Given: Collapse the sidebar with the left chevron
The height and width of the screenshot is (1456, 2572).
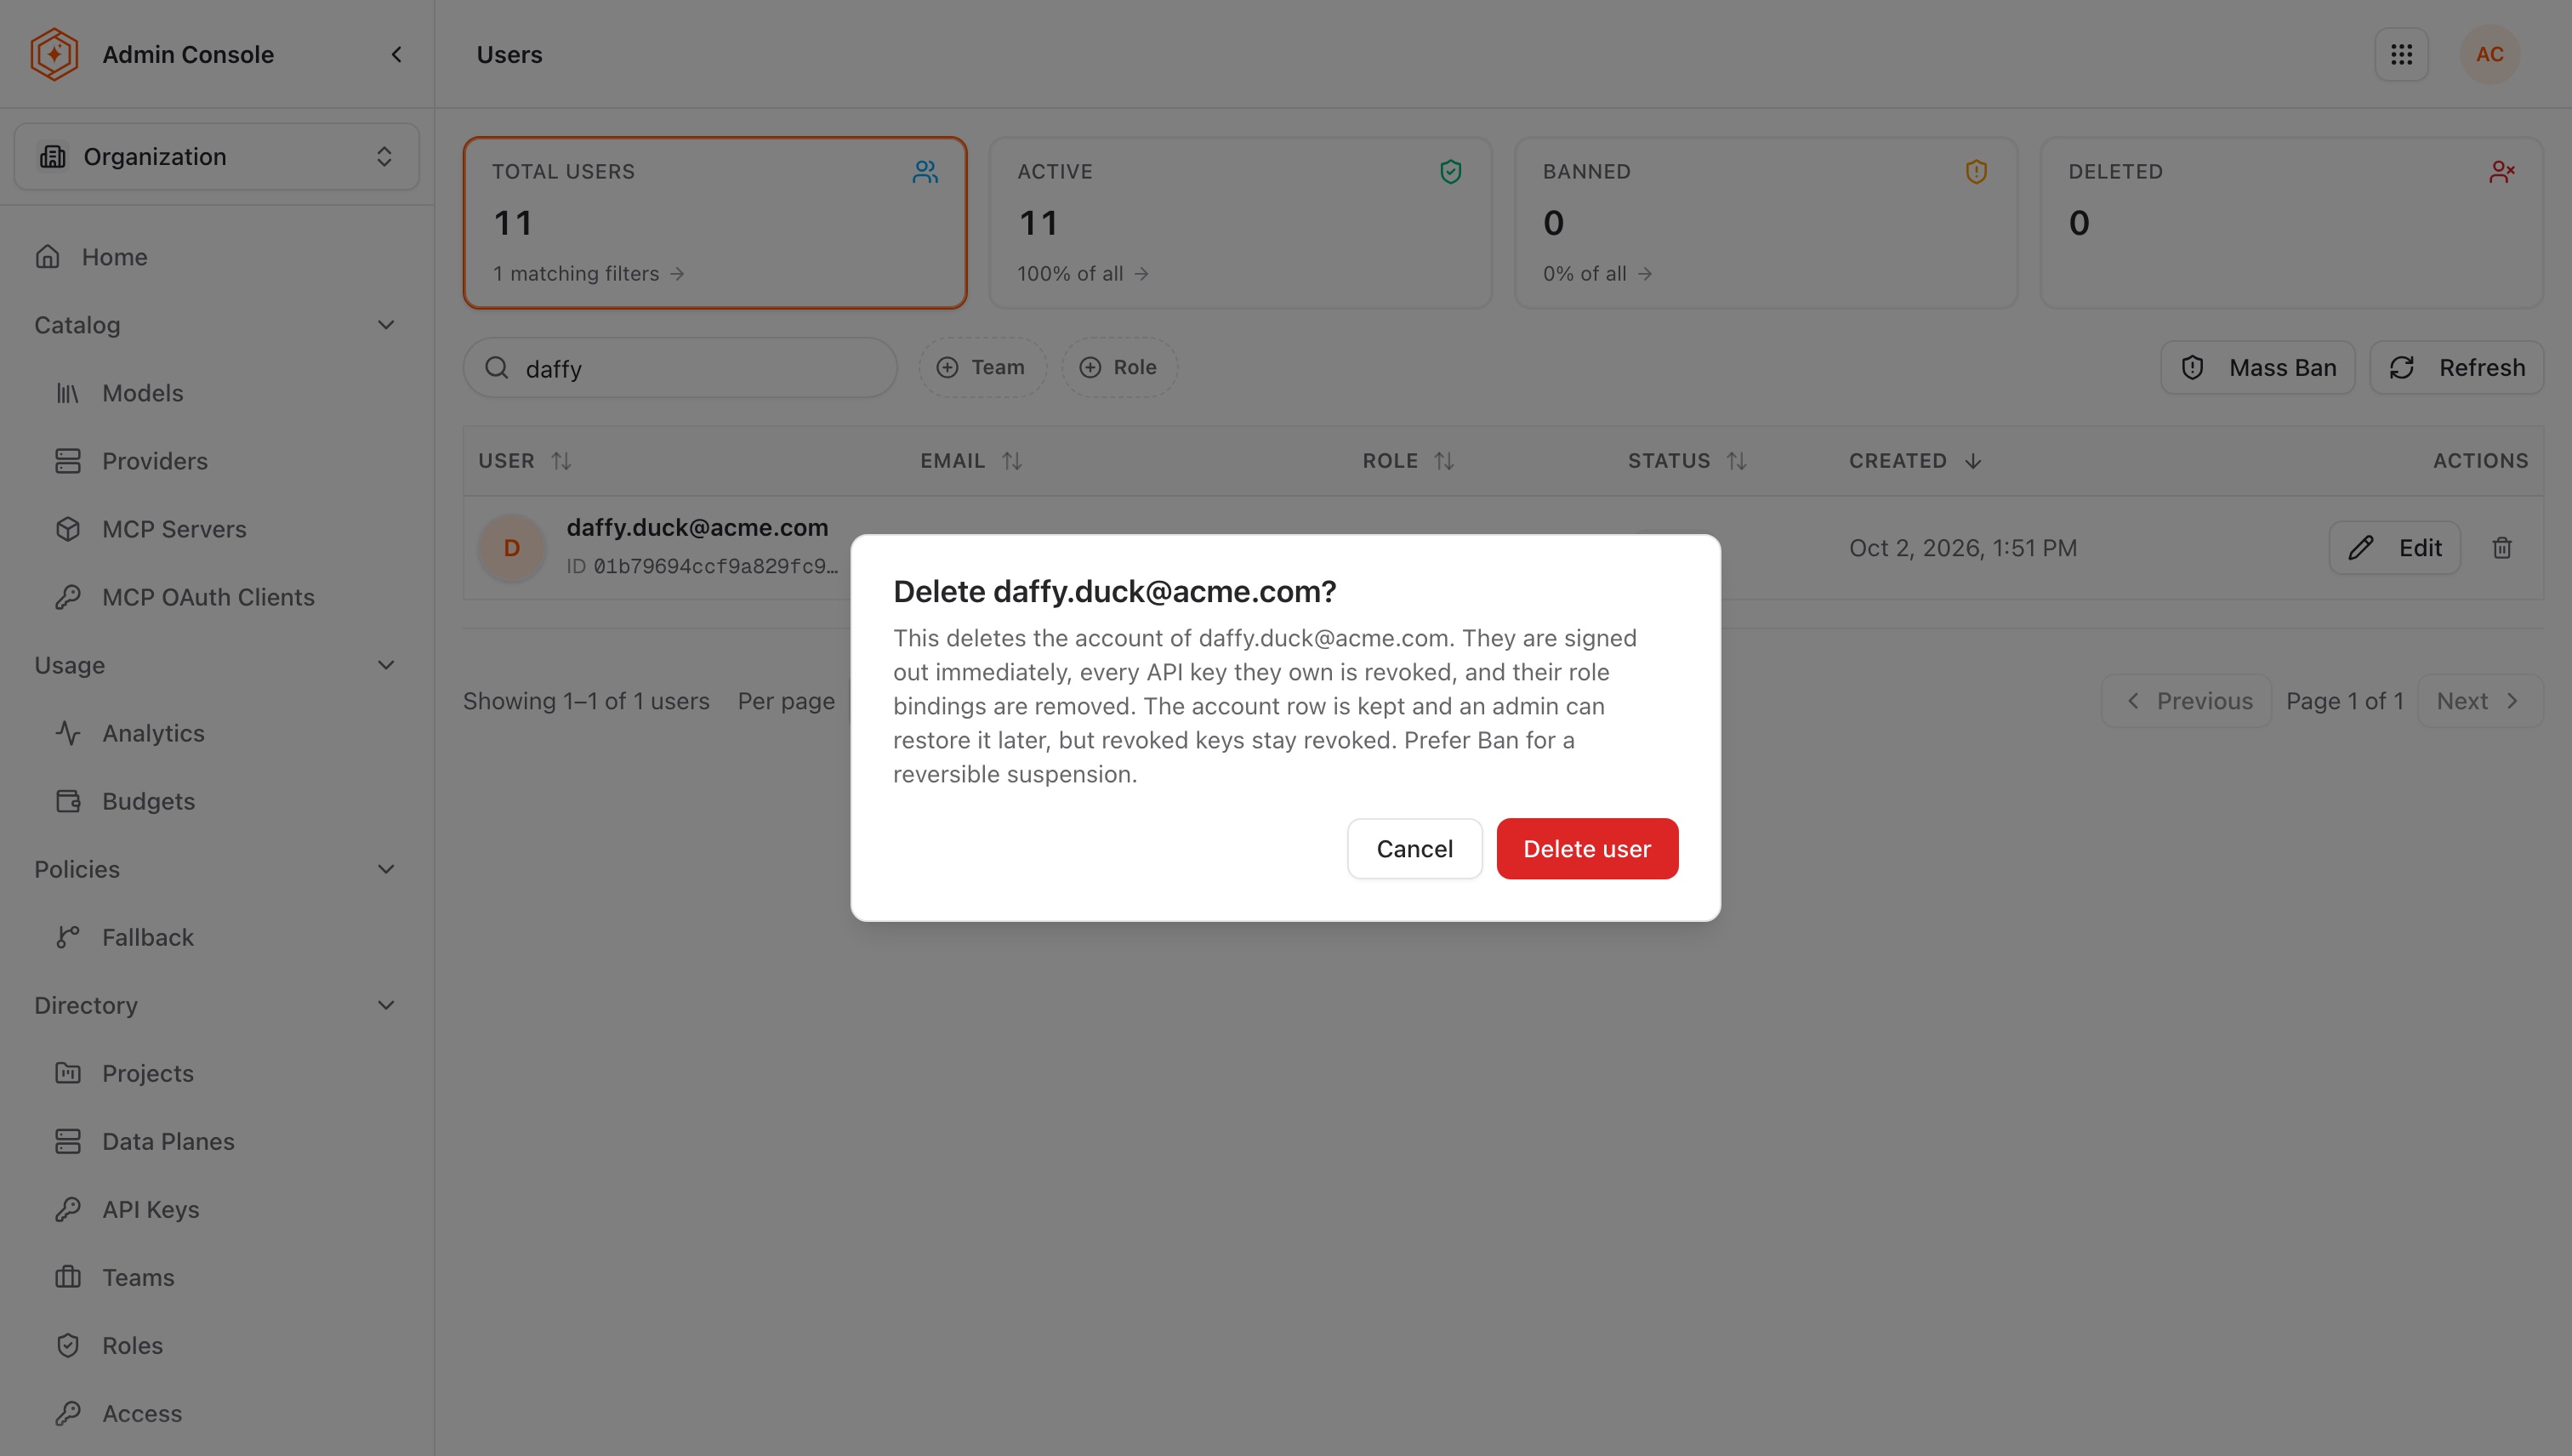Looking at the screenshot, I should click(x=396, y=54).
